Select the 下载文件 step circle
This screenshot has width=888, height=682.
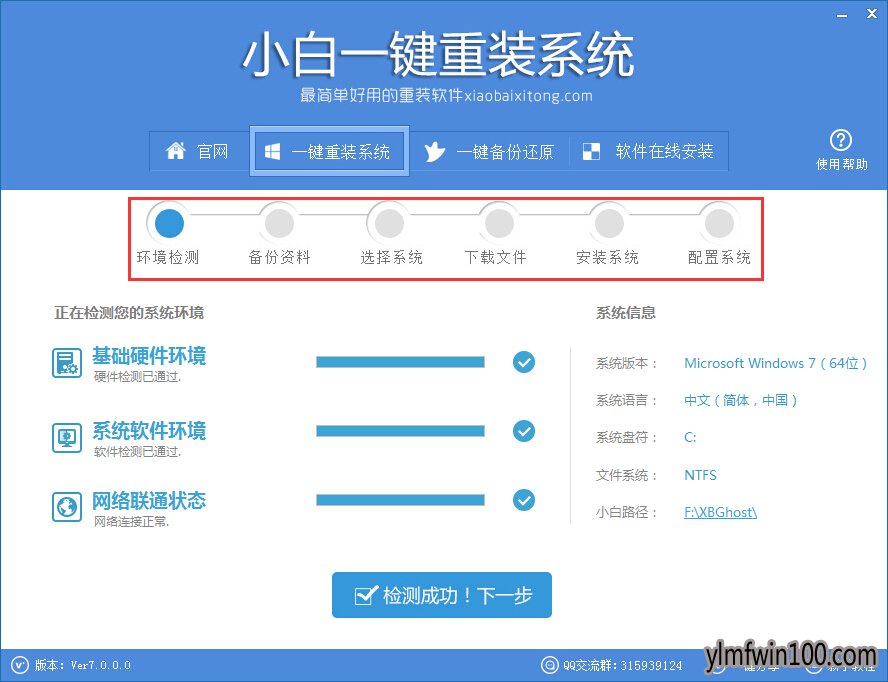point(499,223)
